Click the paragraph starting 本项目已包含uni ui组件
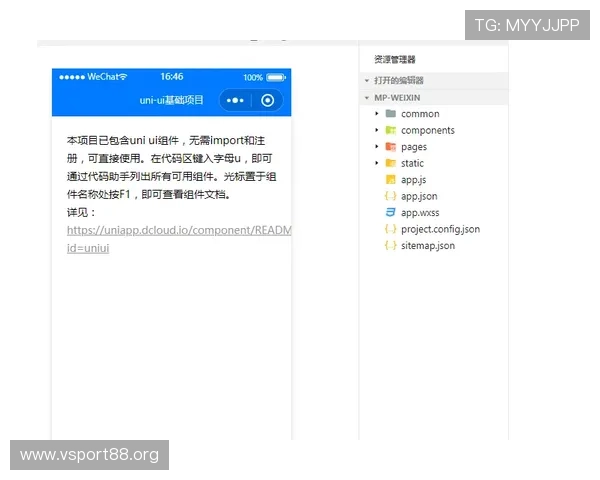600x480 pixels. coord(171,167)
